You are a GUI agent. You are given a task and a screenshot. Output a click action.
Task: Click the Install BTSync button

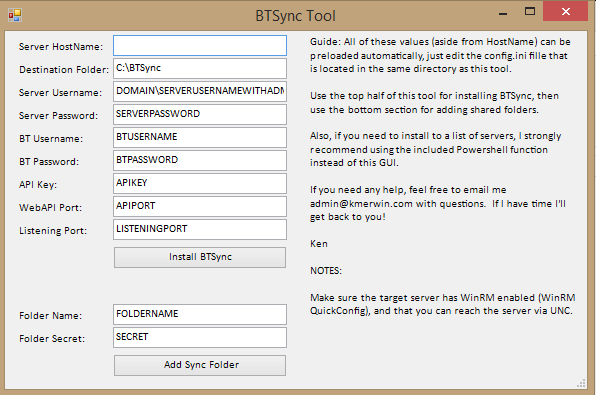point(200,257)
